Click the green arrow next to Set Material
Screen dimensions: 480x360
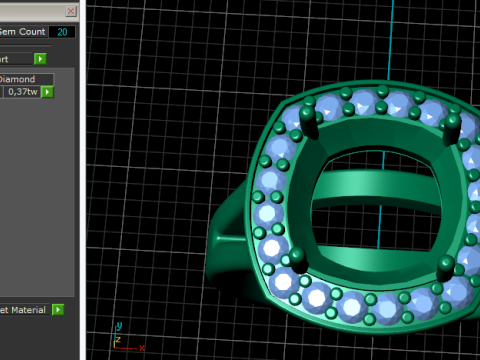(x=58, y=310)
